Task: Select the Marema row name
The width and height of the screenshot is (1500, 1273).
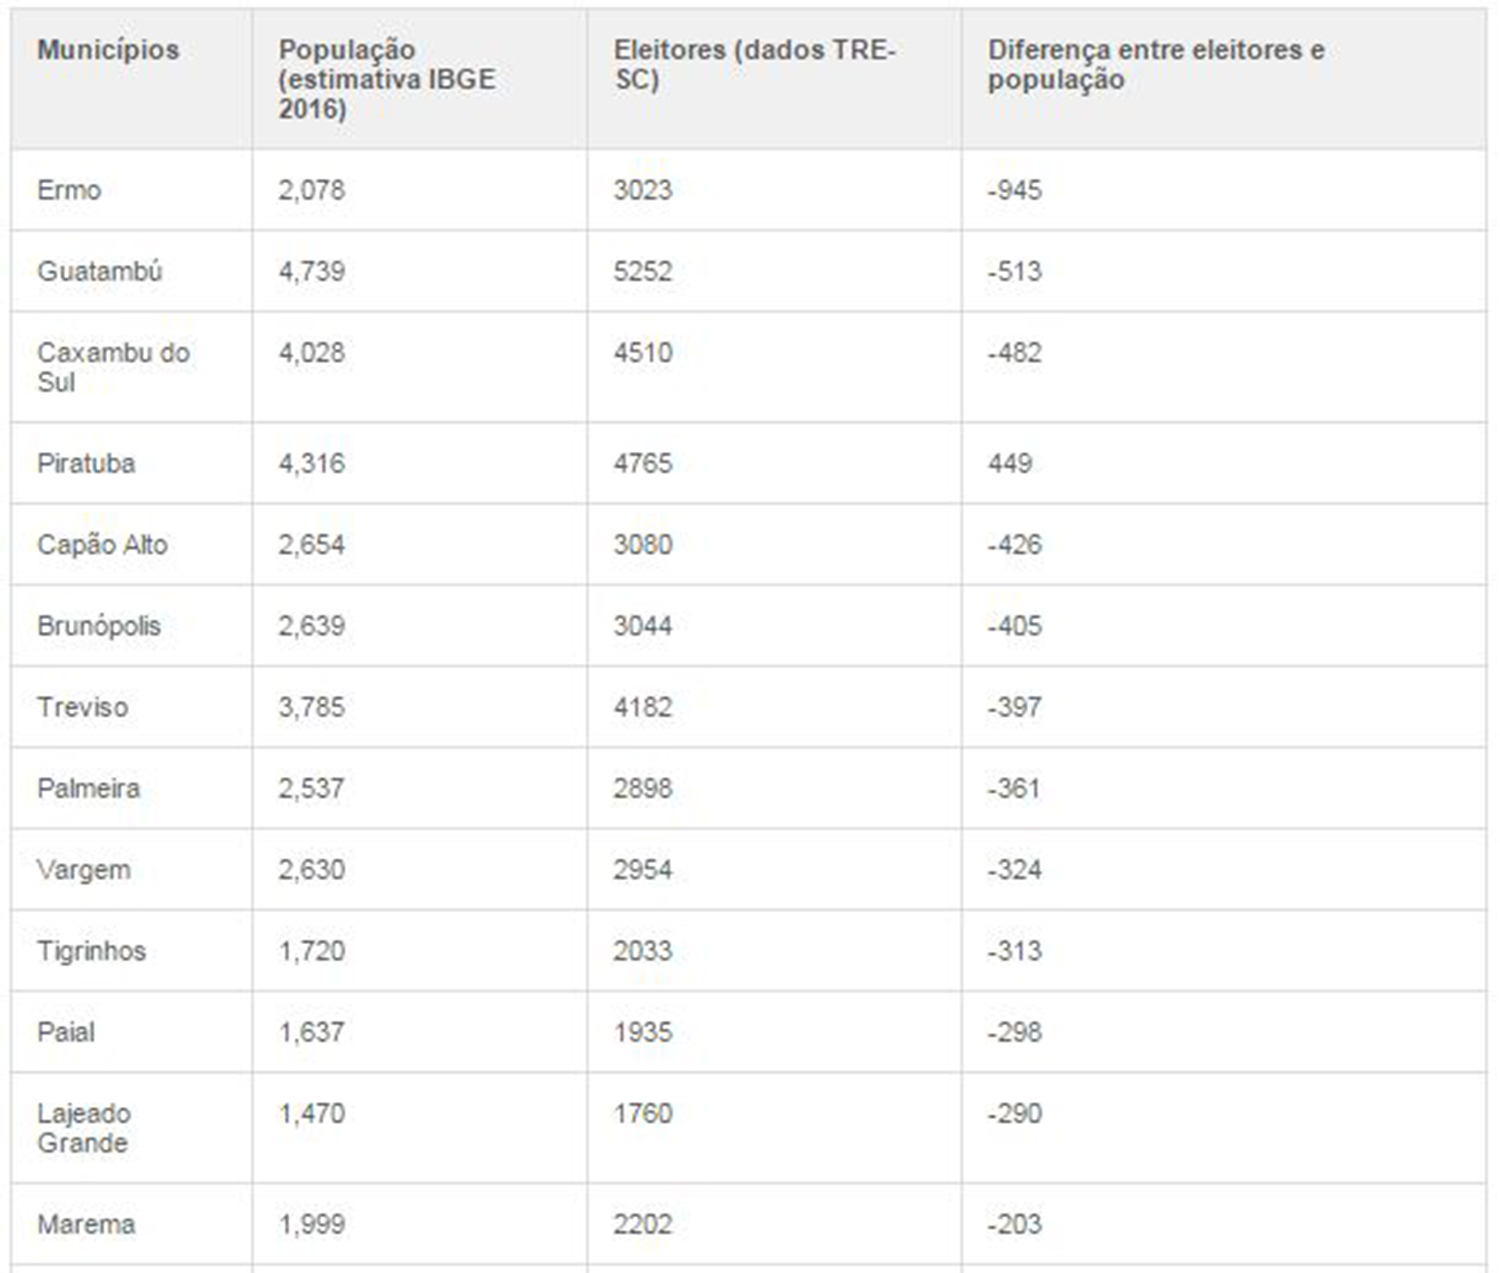Action: point(86,1224)
